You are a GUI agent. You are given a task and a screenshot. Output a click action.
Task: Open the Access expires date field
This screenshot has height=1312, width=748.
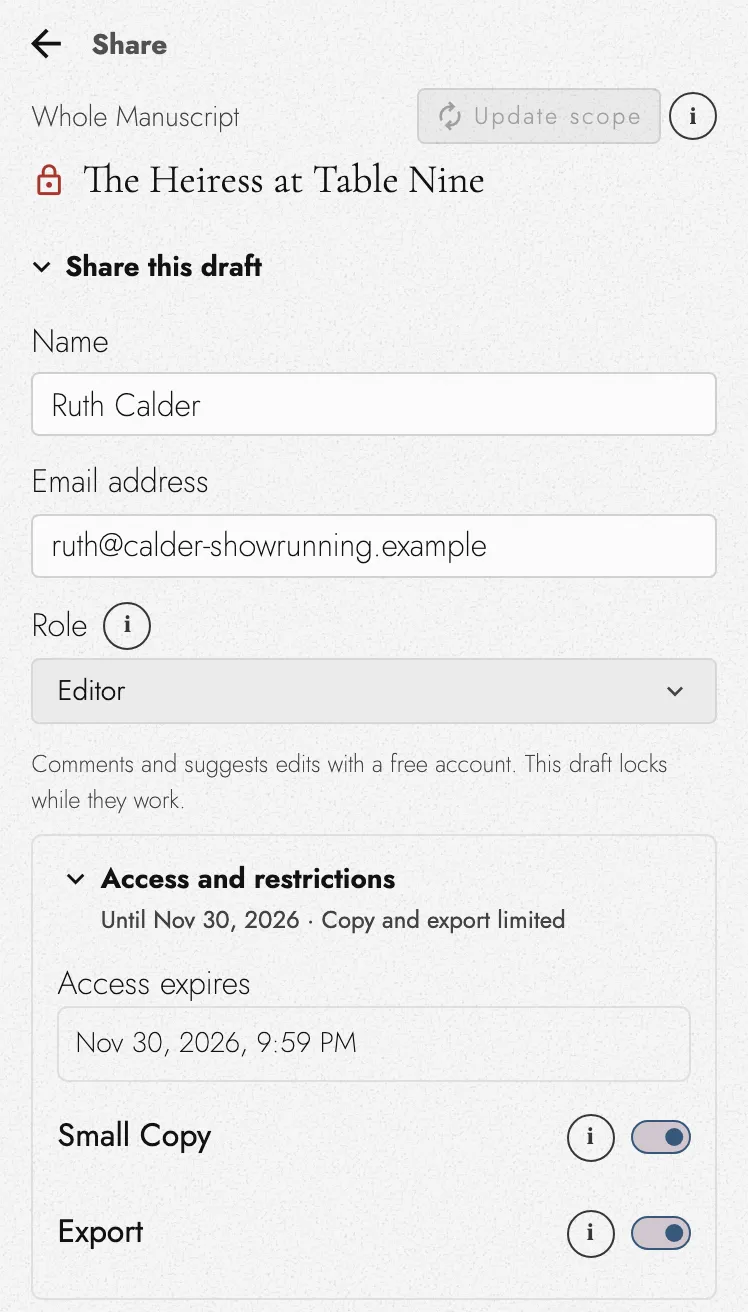point(374,1043)
